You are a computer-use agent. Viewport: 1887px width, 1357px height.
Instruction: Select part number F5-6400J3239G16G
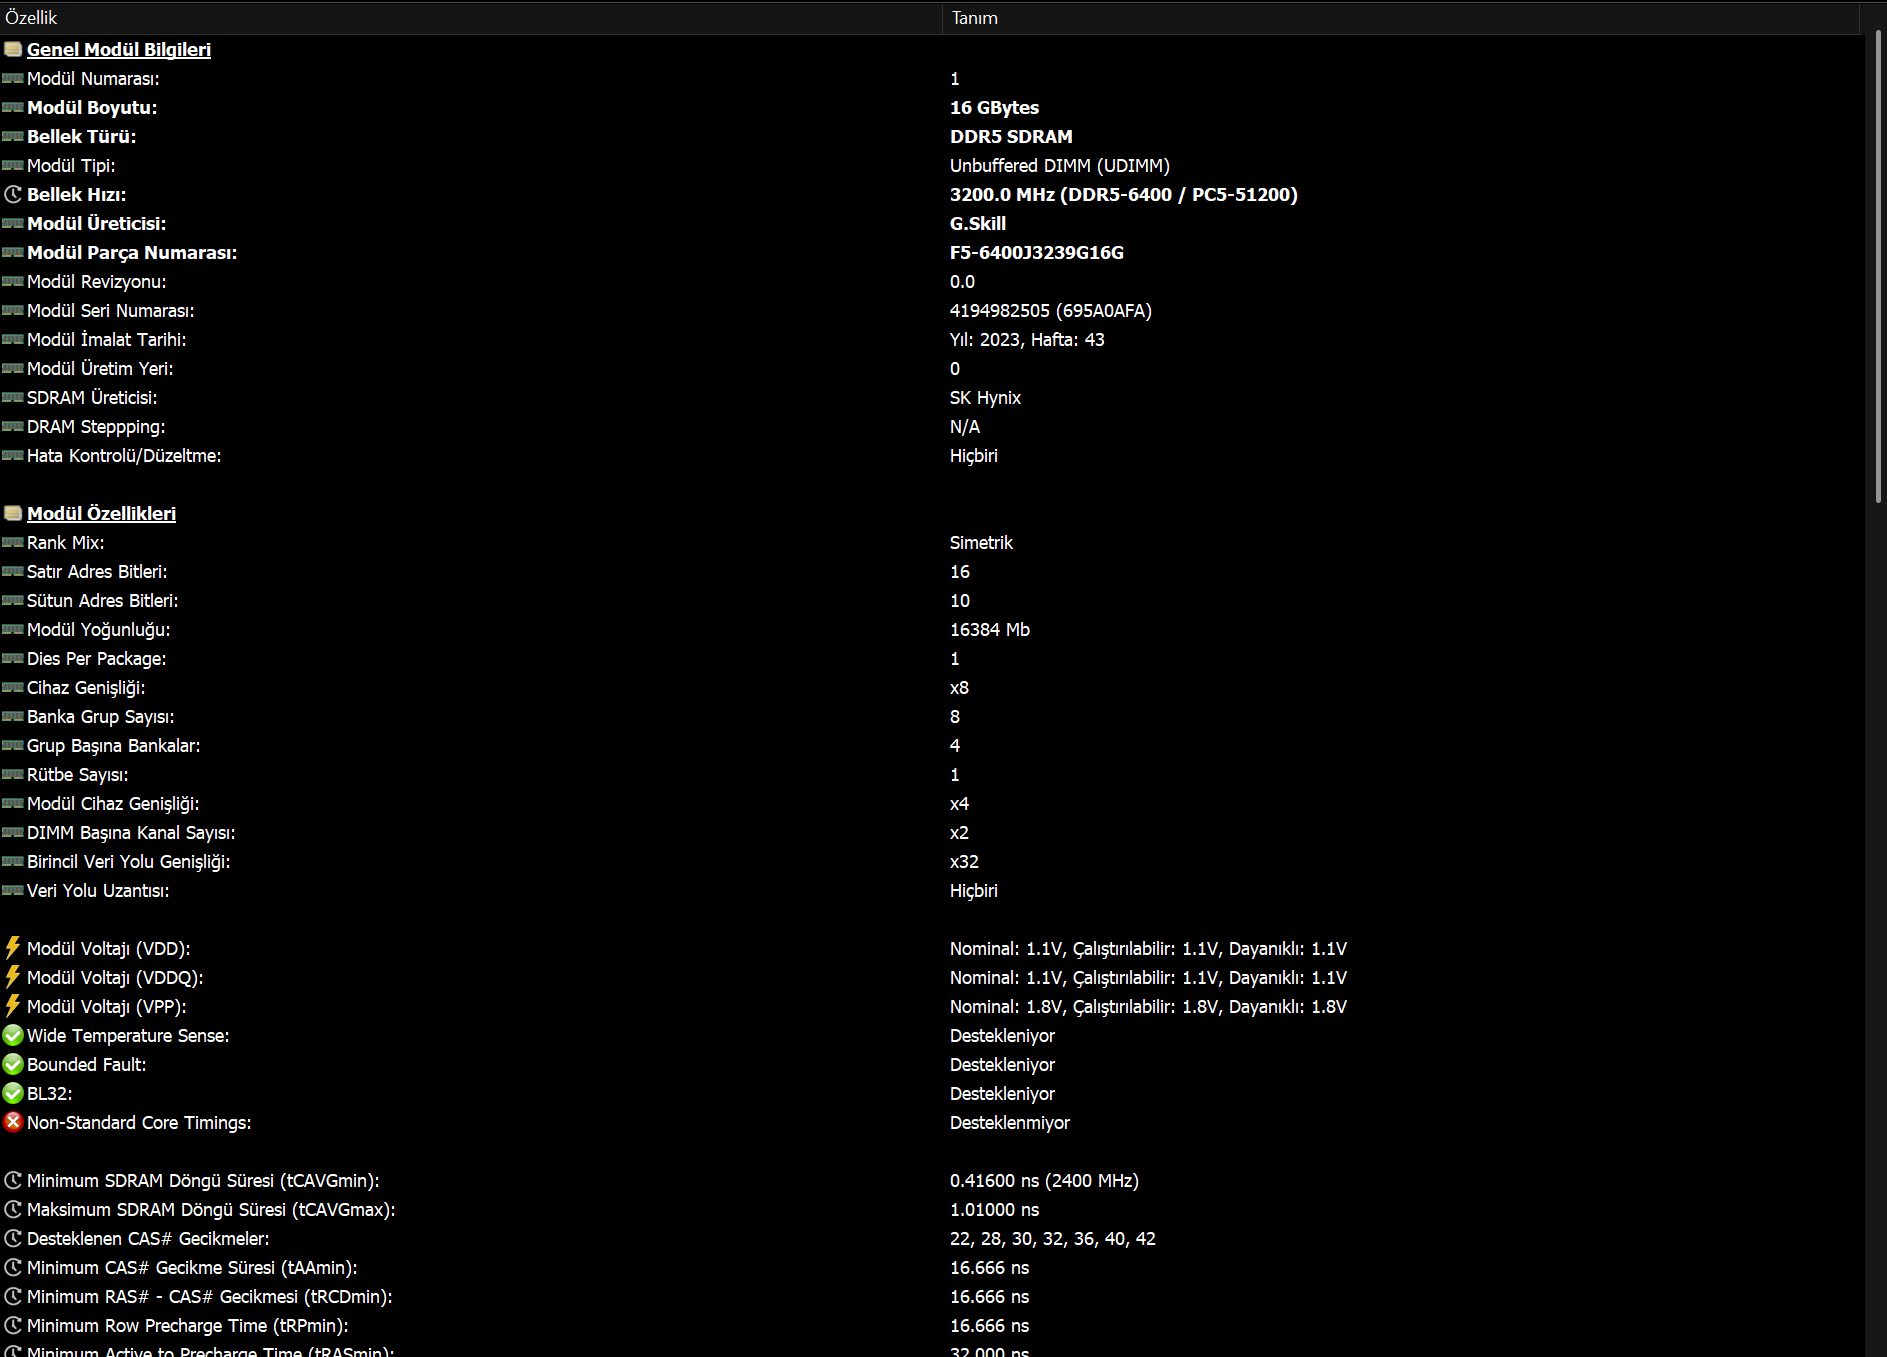coord(1037,252)
